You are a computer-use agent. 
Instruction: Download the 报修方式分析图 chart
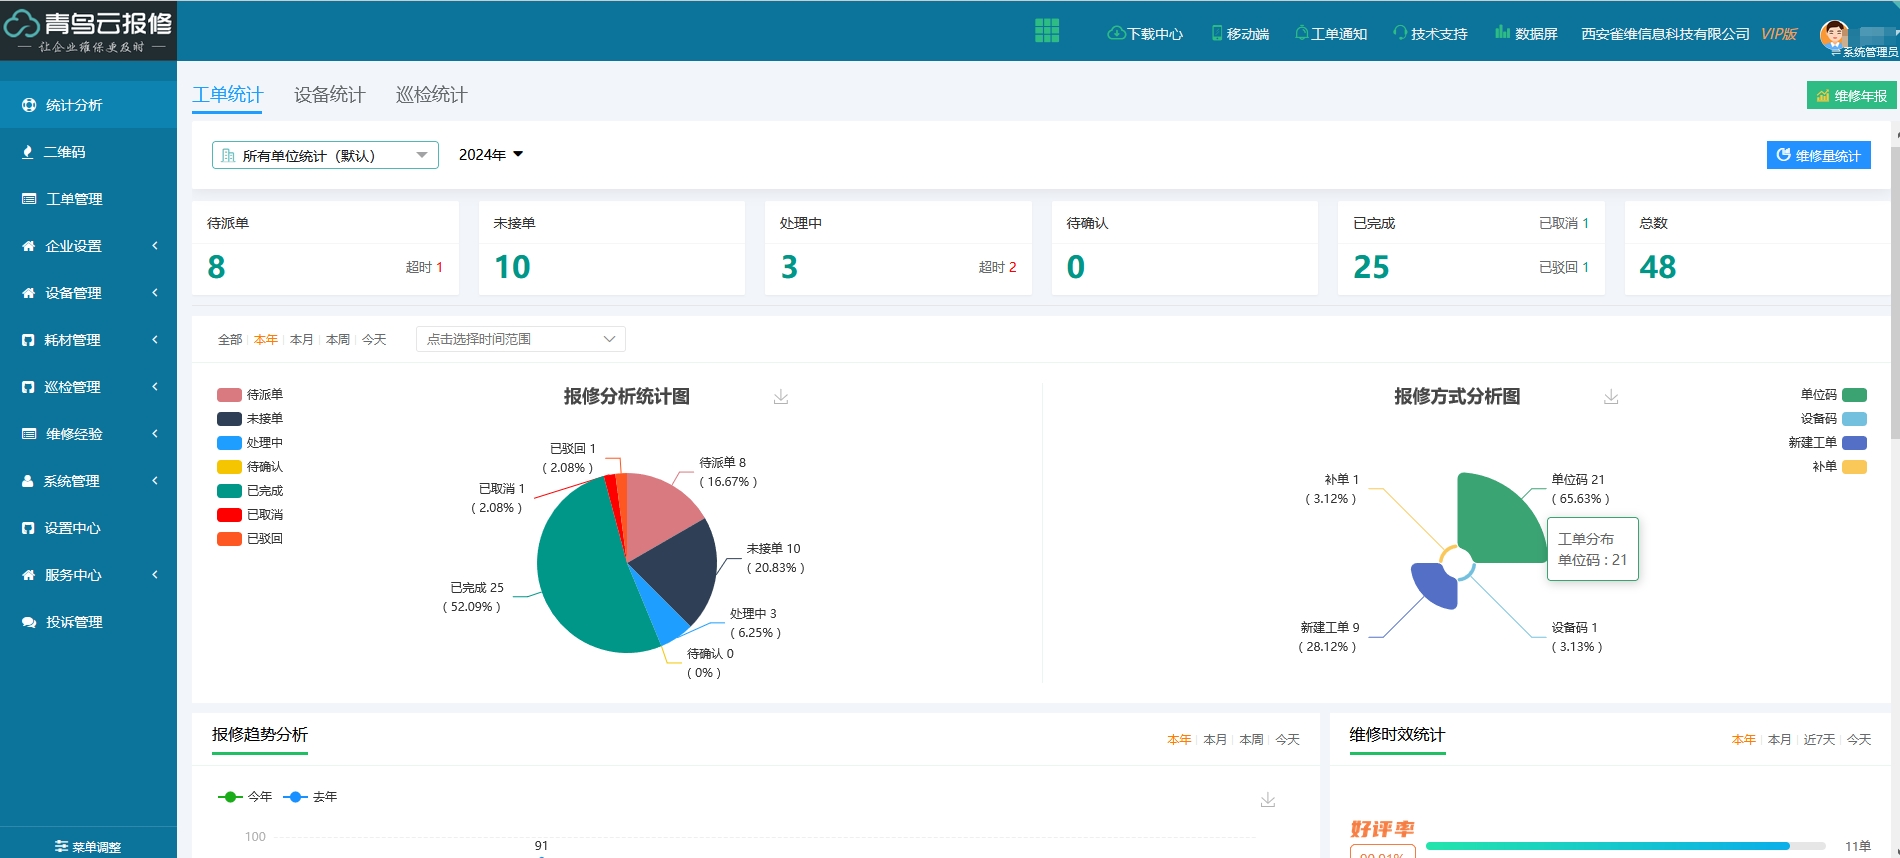[1611, 397]
